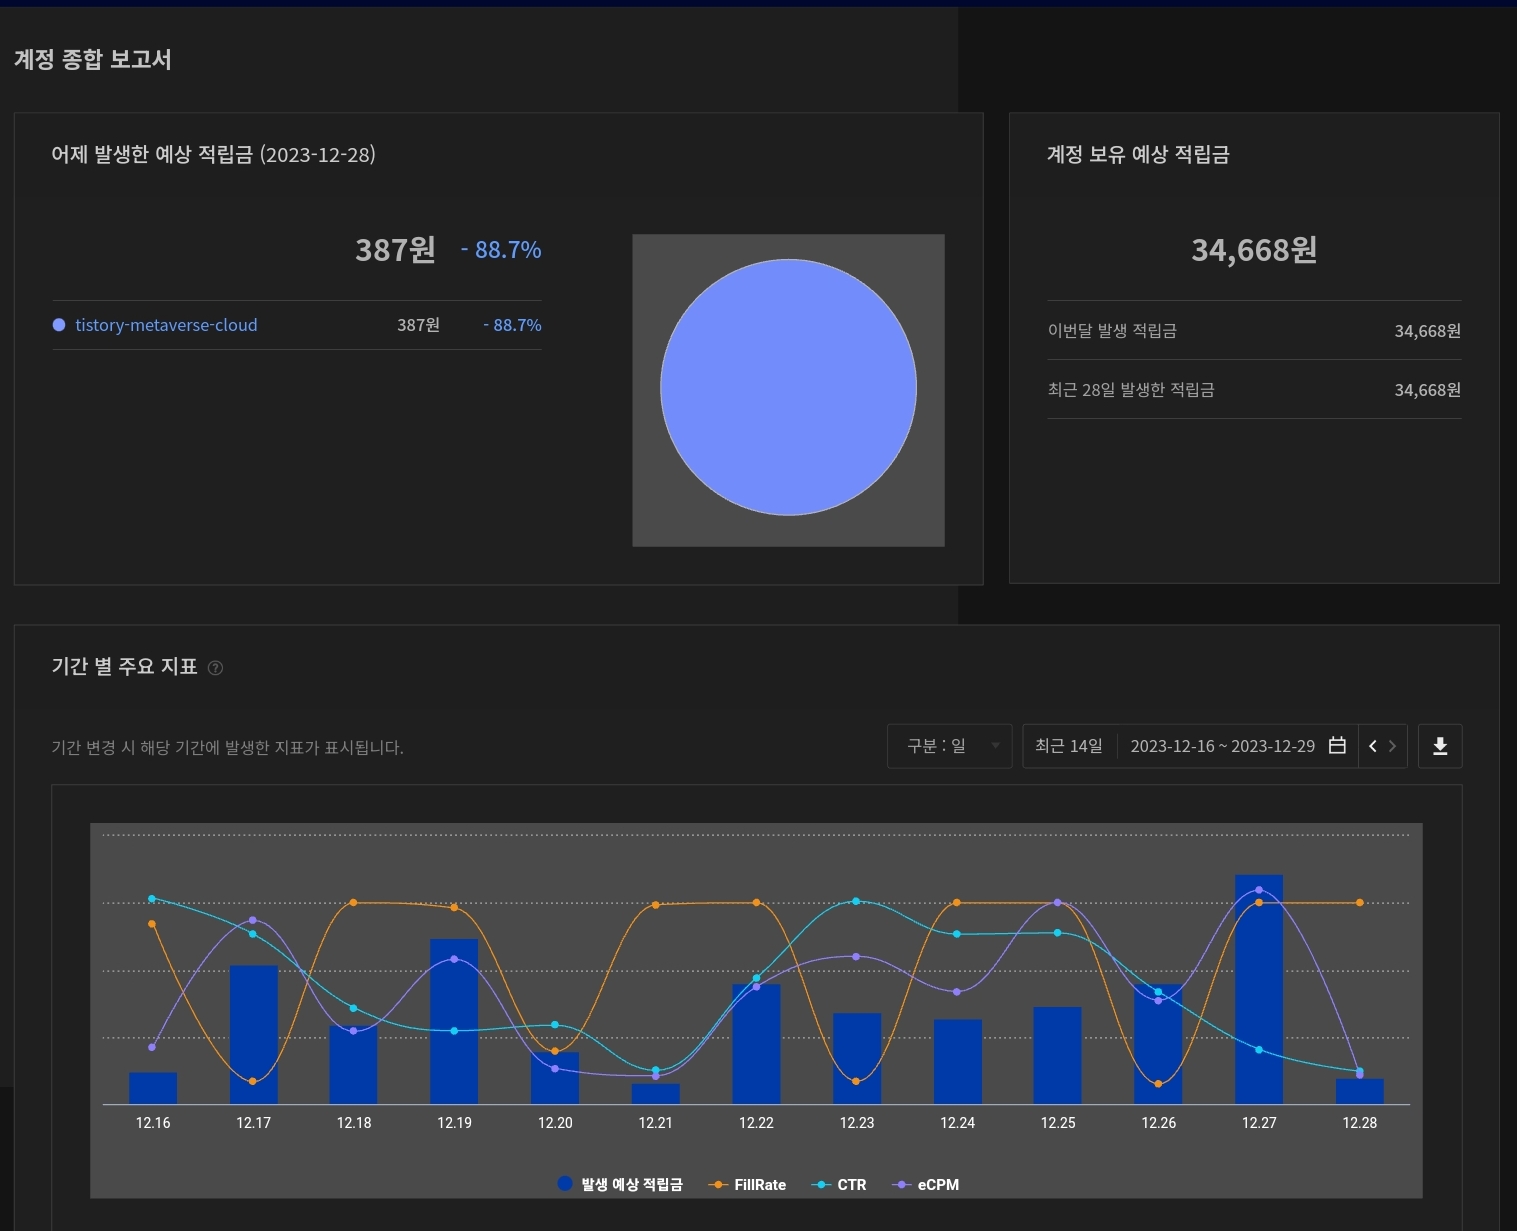
Task: Select the 12.22 revenue bar
Action: pyautogui.click(x=756, y=1044)
